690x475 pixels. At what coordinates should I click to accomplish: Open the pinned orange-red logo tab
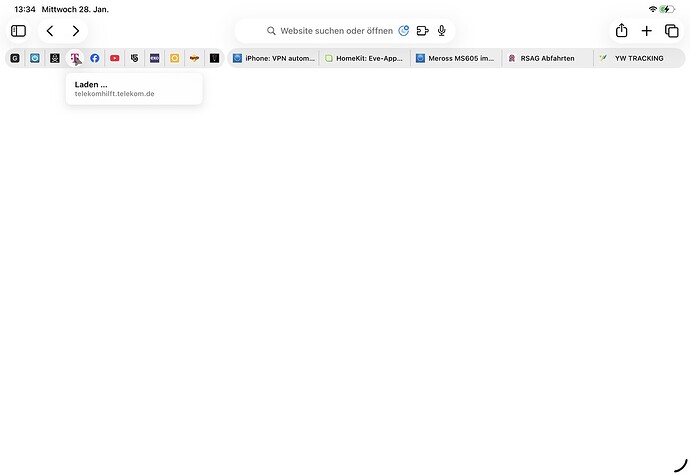click(x=195, y=58)
